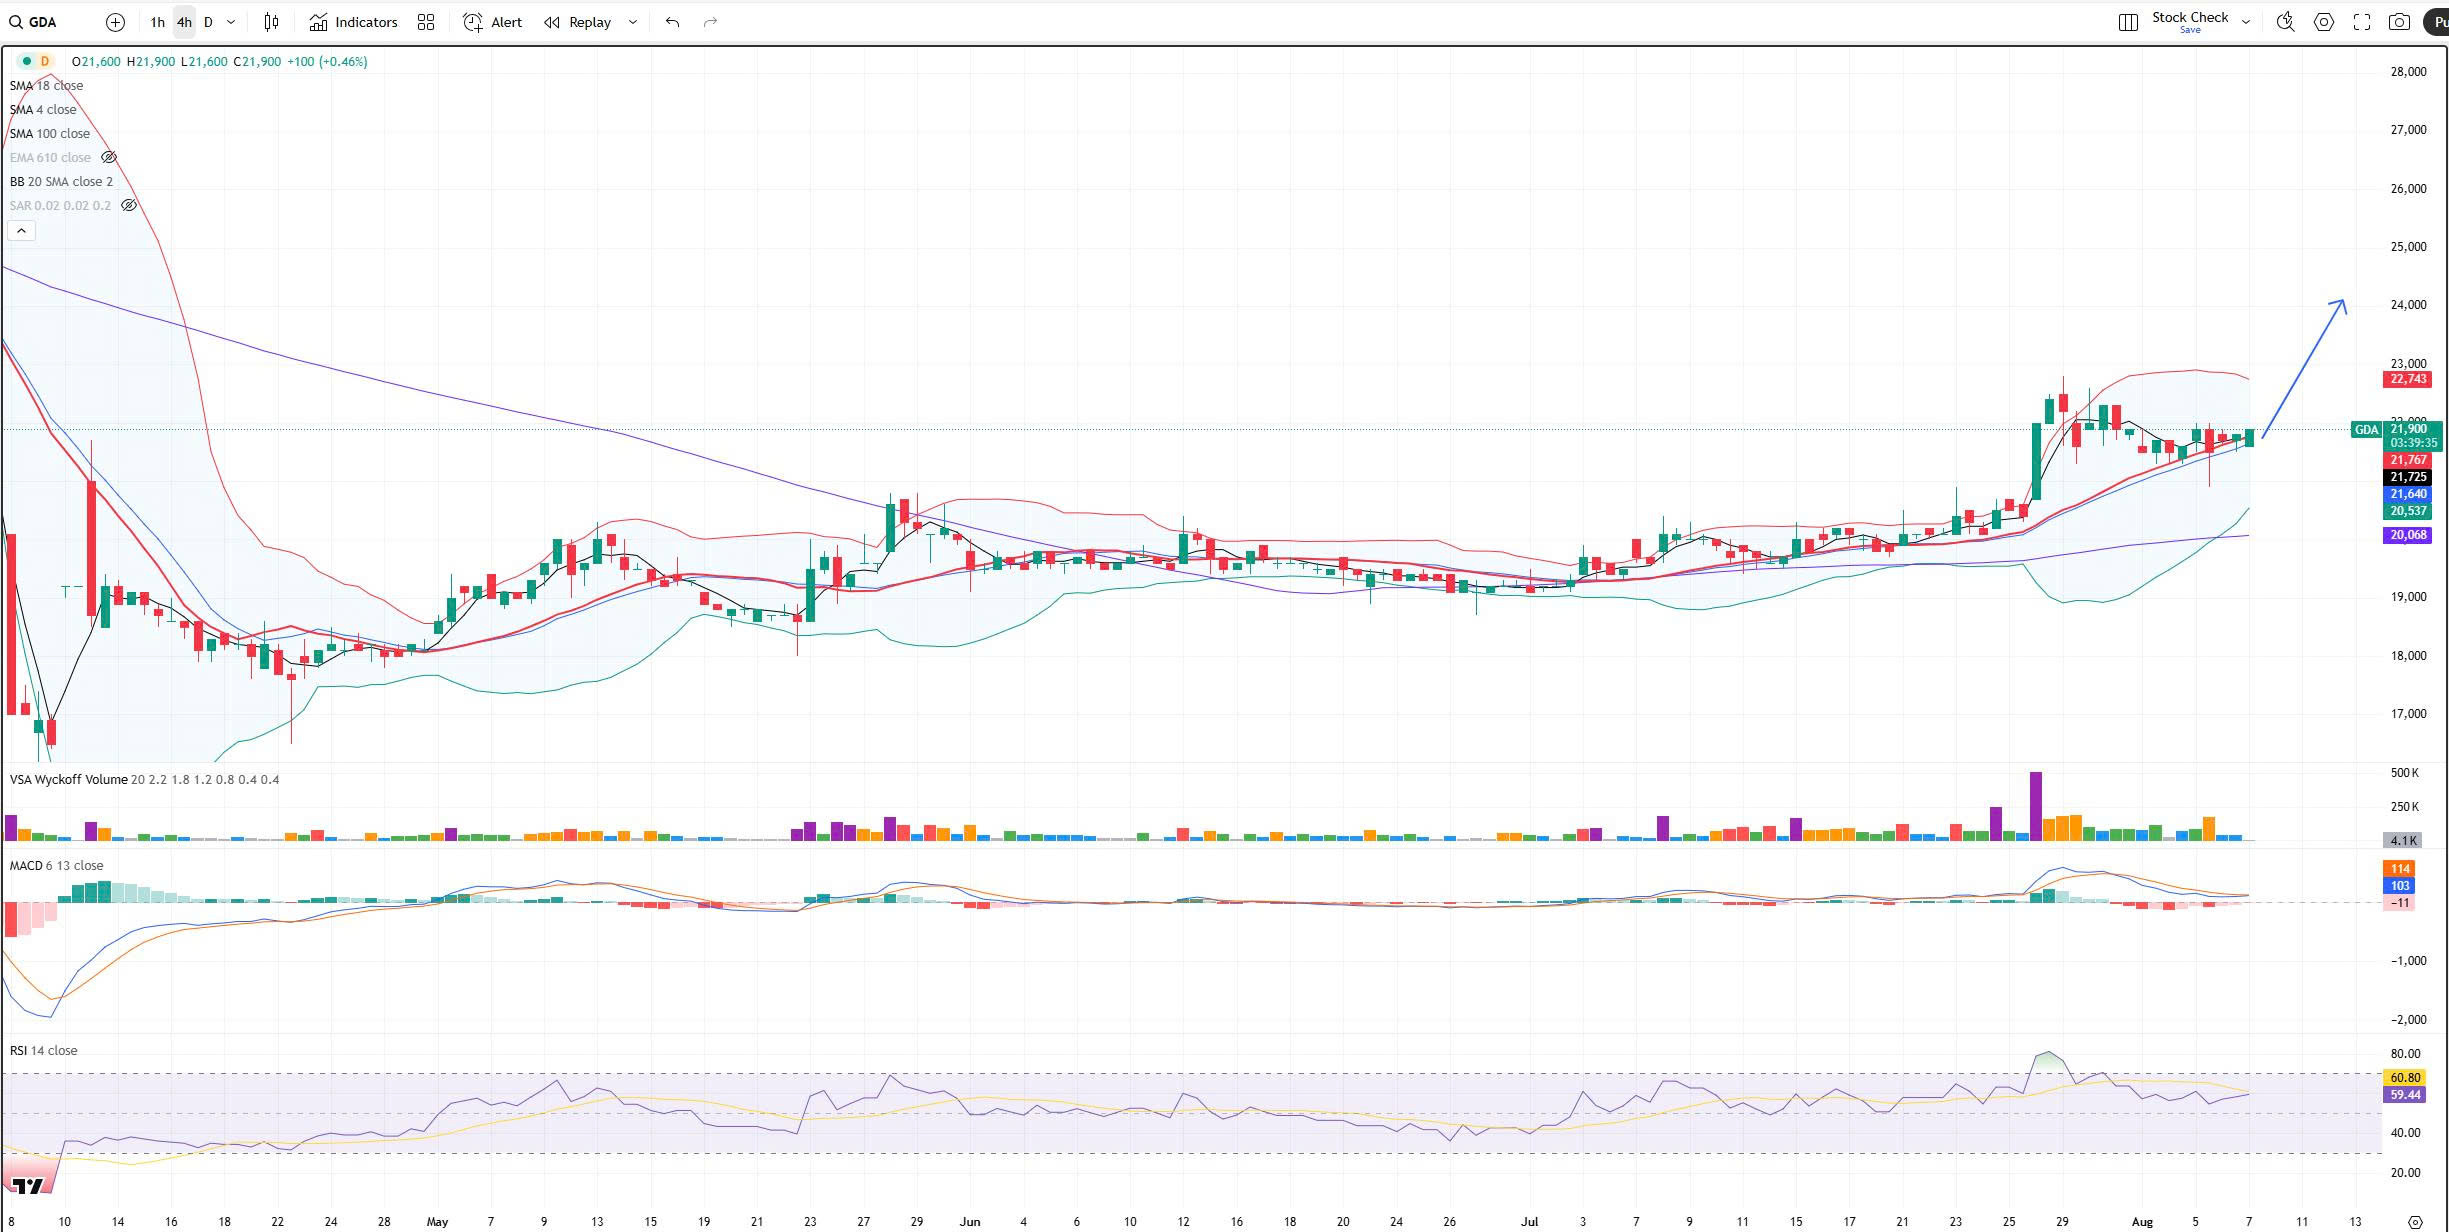Select the SMA 100 close indicator legend
The image size is (2449, 1232).
50,133
